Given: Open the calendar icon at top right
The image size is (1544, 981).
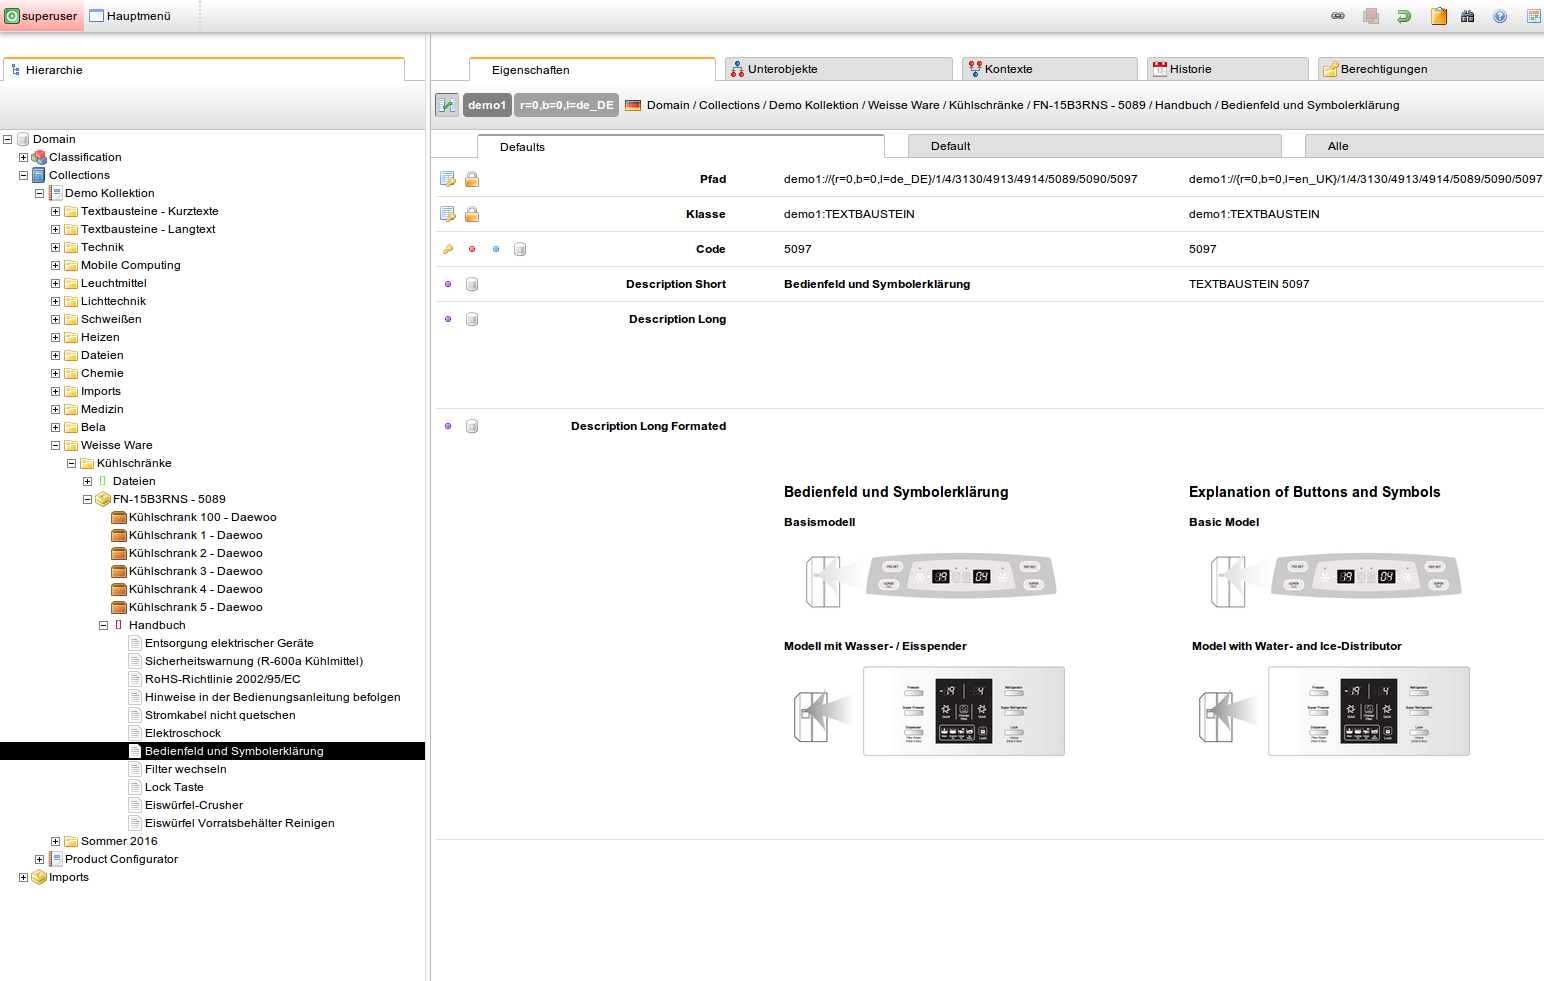Looking at the screenshot, I should click(1533, 16).
